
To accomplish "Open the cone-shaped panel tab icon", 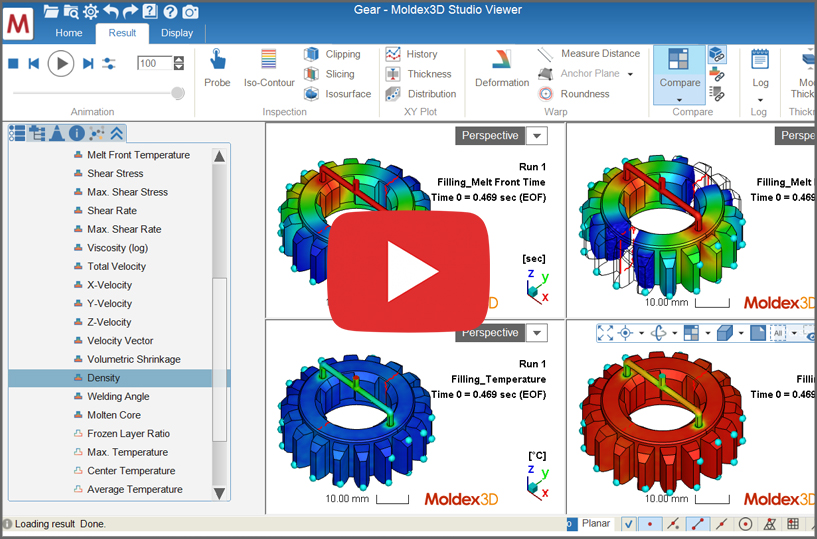I will pos(57,133).
